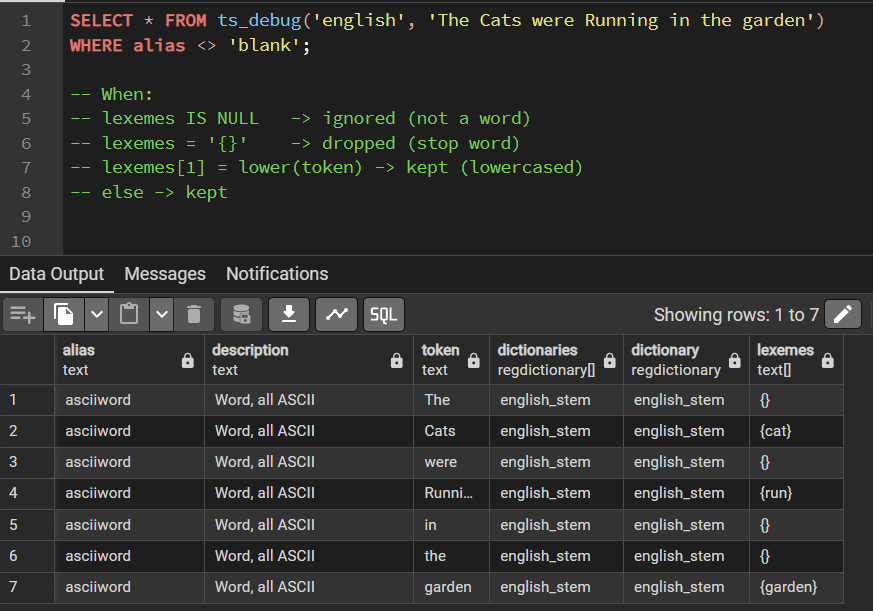873x611 pixels.
Task: Click line number 10 in the gutter
Action: pyautogui.click(x=21, y=242)
